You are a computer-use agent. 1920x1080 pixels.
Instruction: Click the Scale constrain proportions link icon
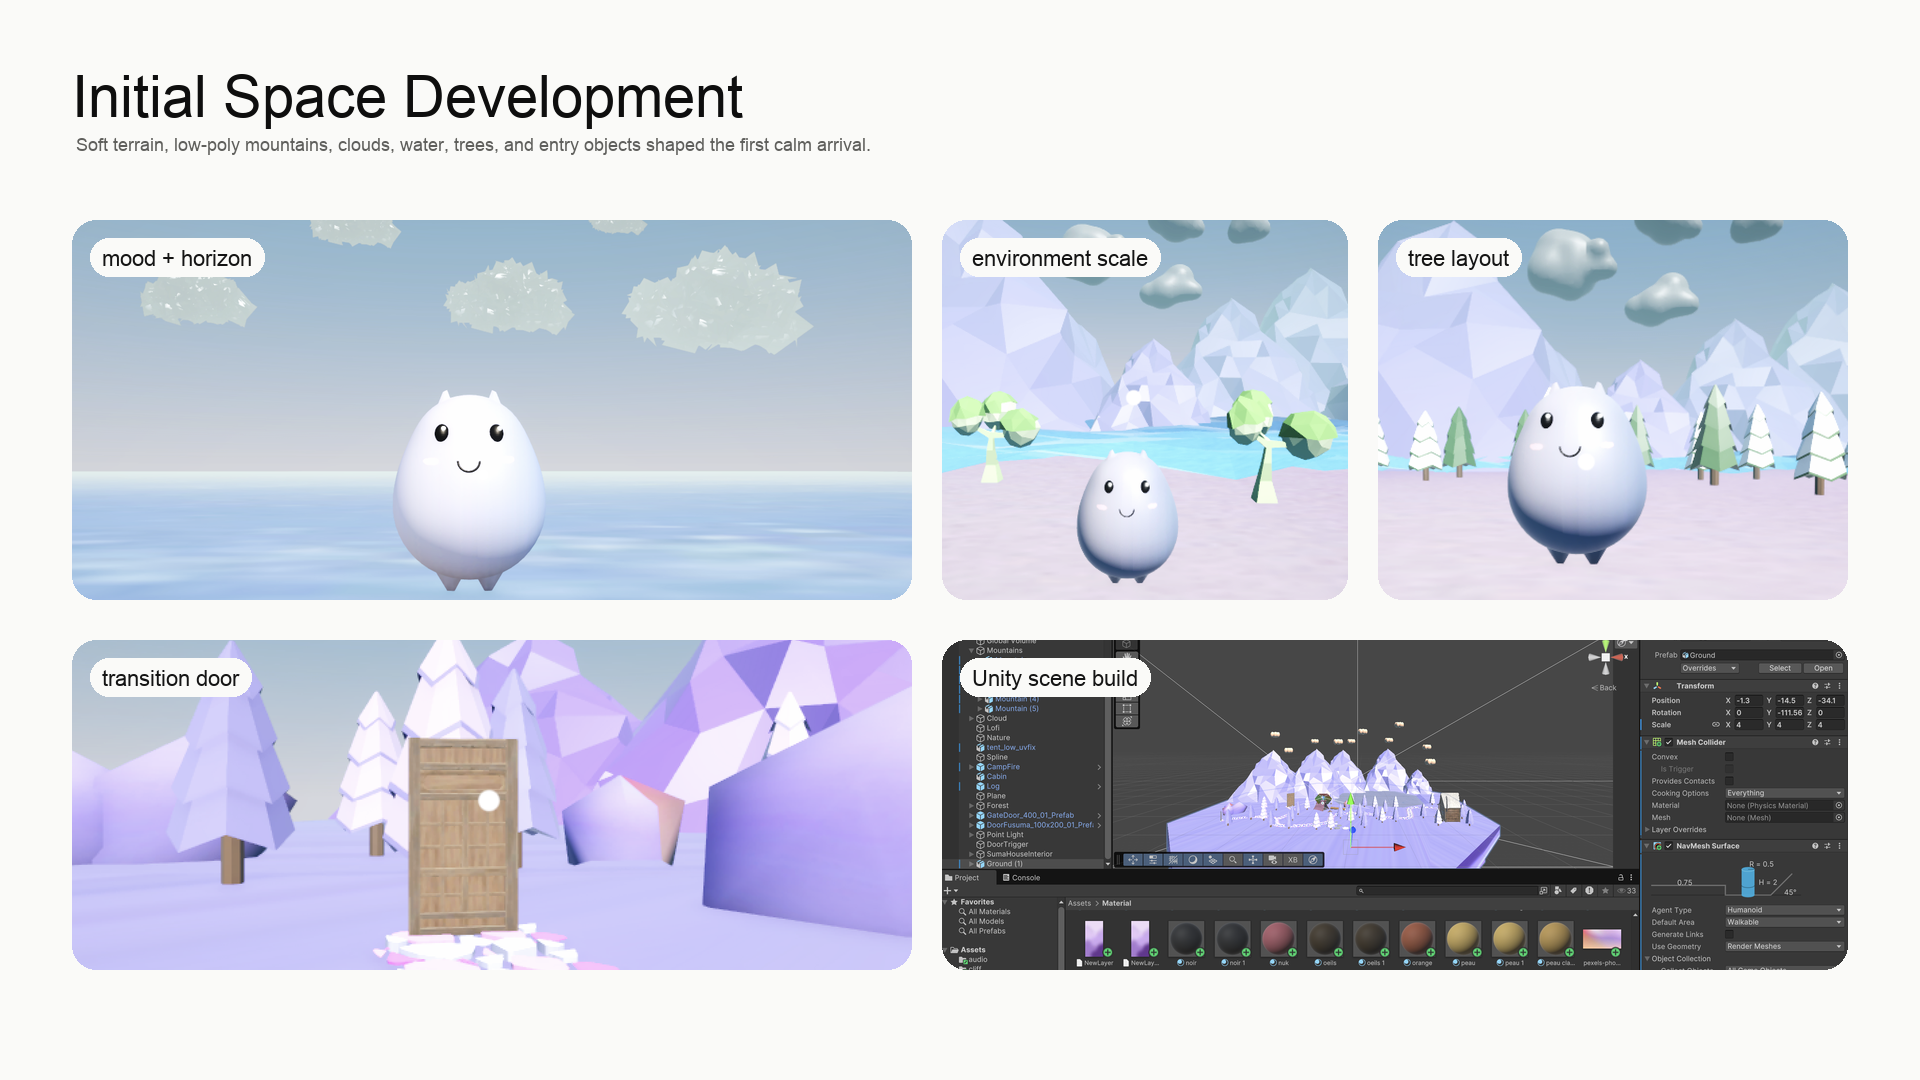click(x=1716, y=724)
